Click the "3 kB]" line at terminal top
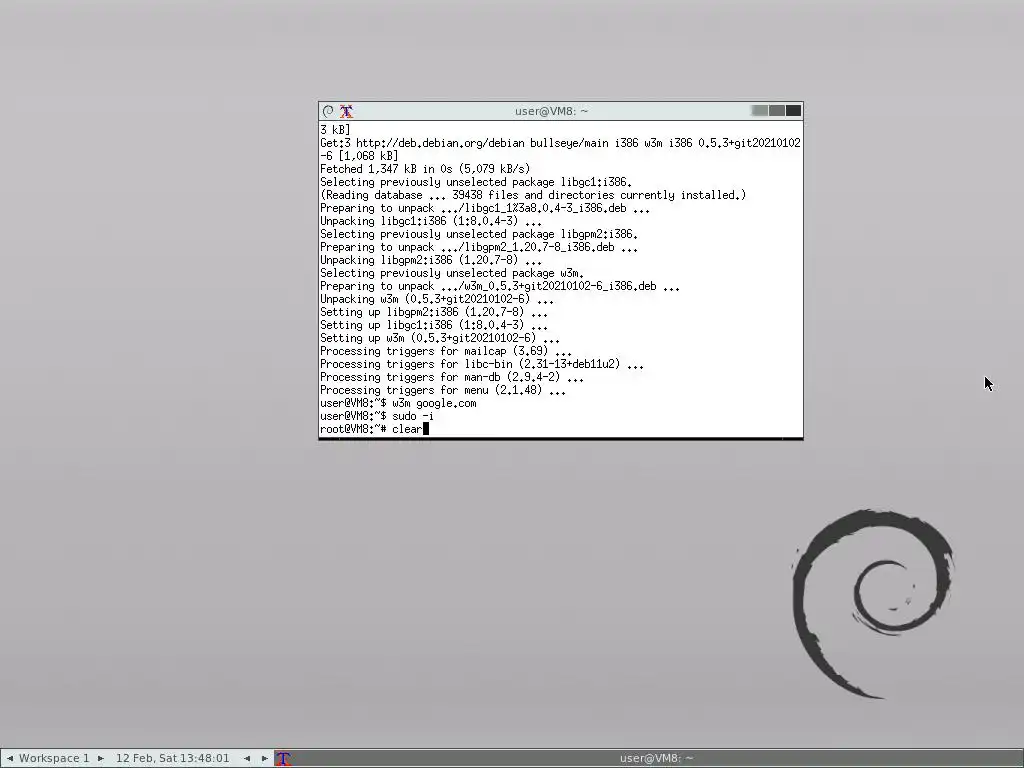This screenshot has width=1024, height=768. [335, 130]
